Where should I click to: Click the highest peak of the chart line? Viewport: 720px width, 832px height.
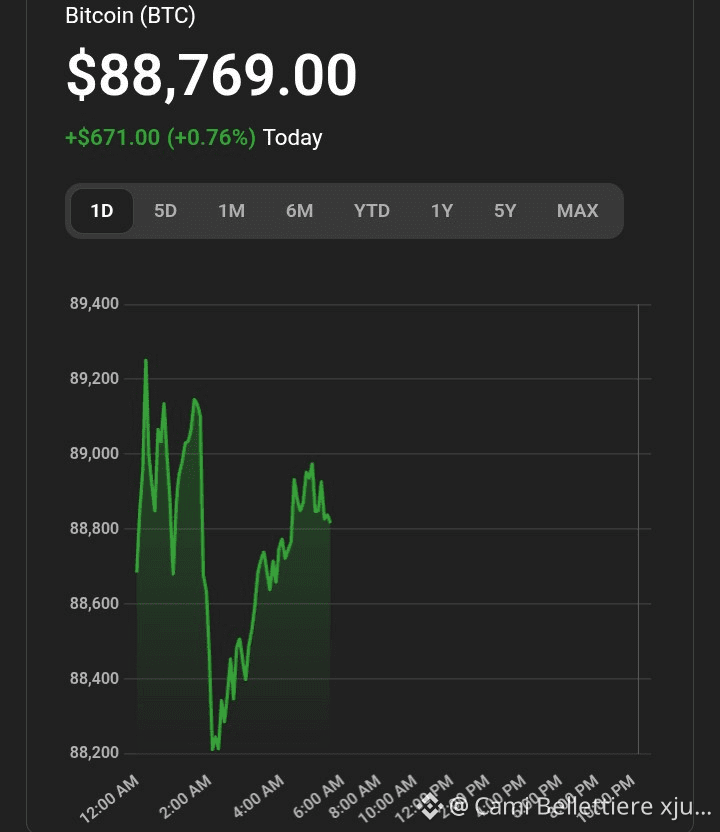[145, 361]
